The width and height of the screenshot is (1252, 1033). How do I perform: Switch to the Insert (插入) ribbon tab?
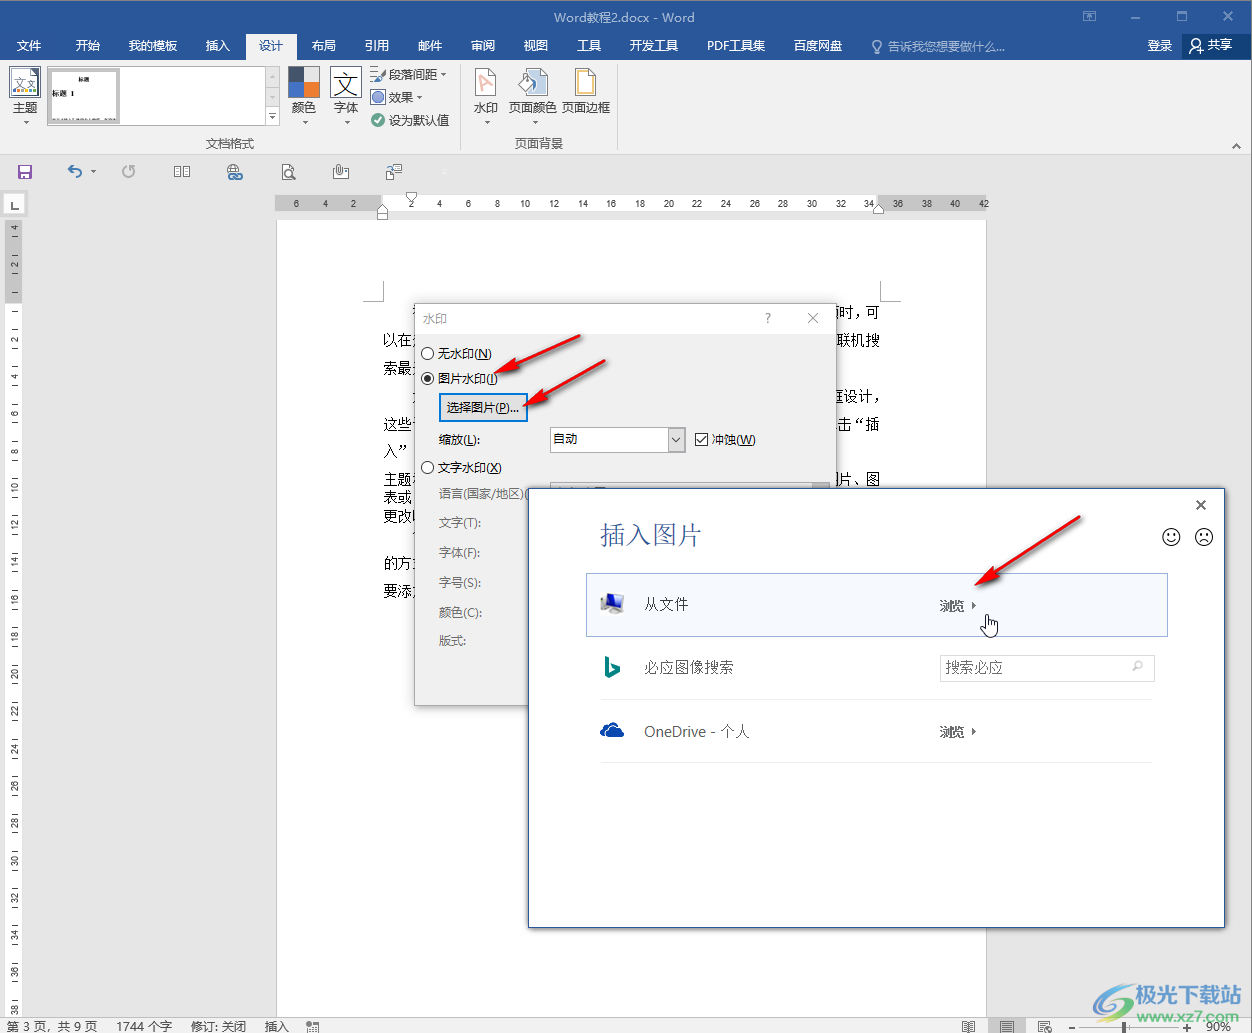tap(217, 46)
